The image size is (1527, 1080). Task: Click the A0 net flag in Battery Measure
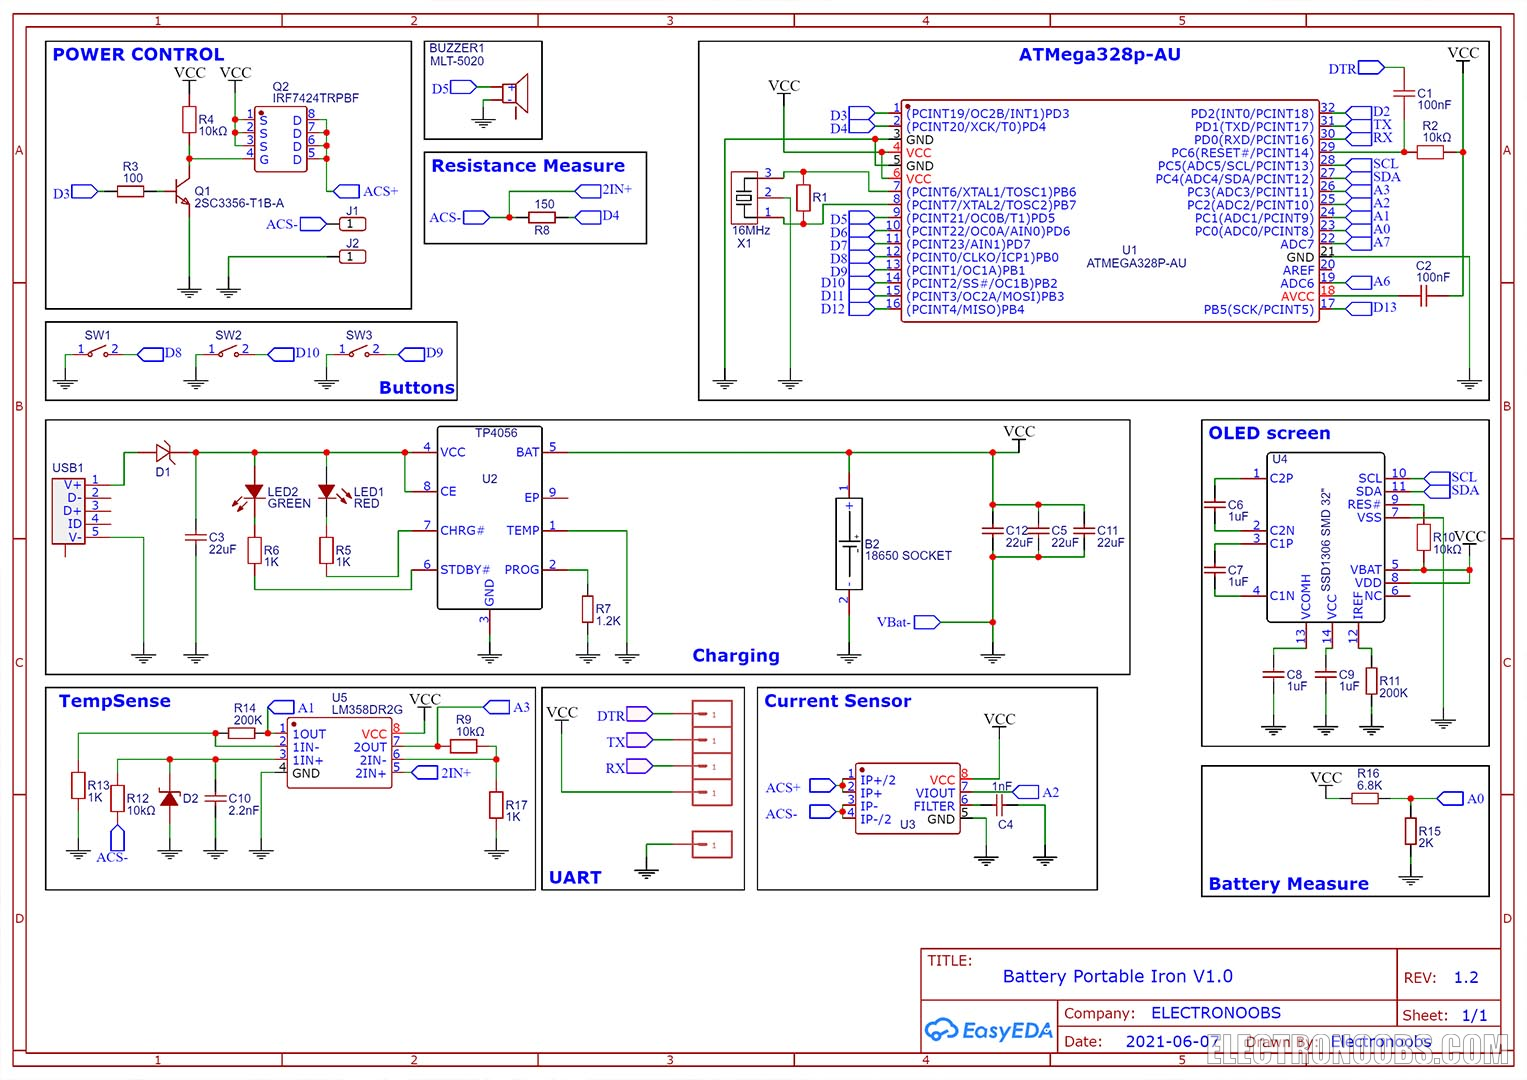(1460, 798)
